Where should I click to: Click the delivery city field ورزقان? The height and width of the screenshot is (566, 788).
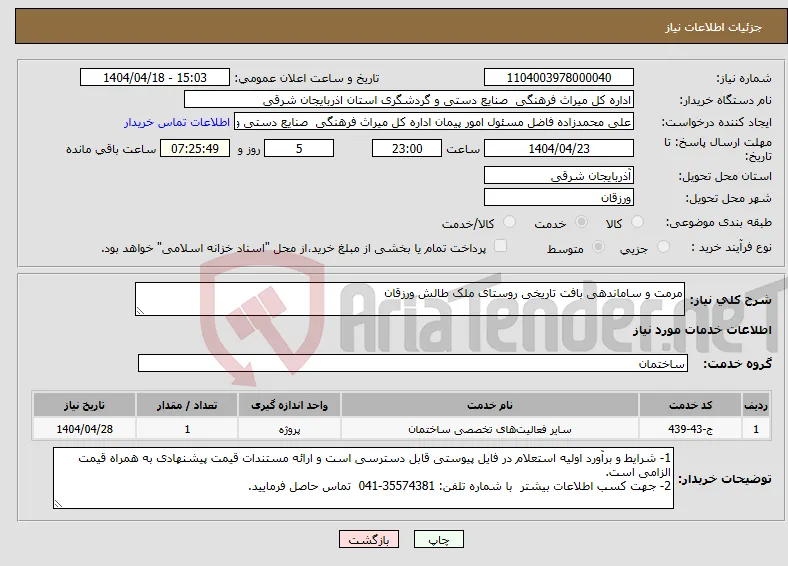[x=558, y=197]
